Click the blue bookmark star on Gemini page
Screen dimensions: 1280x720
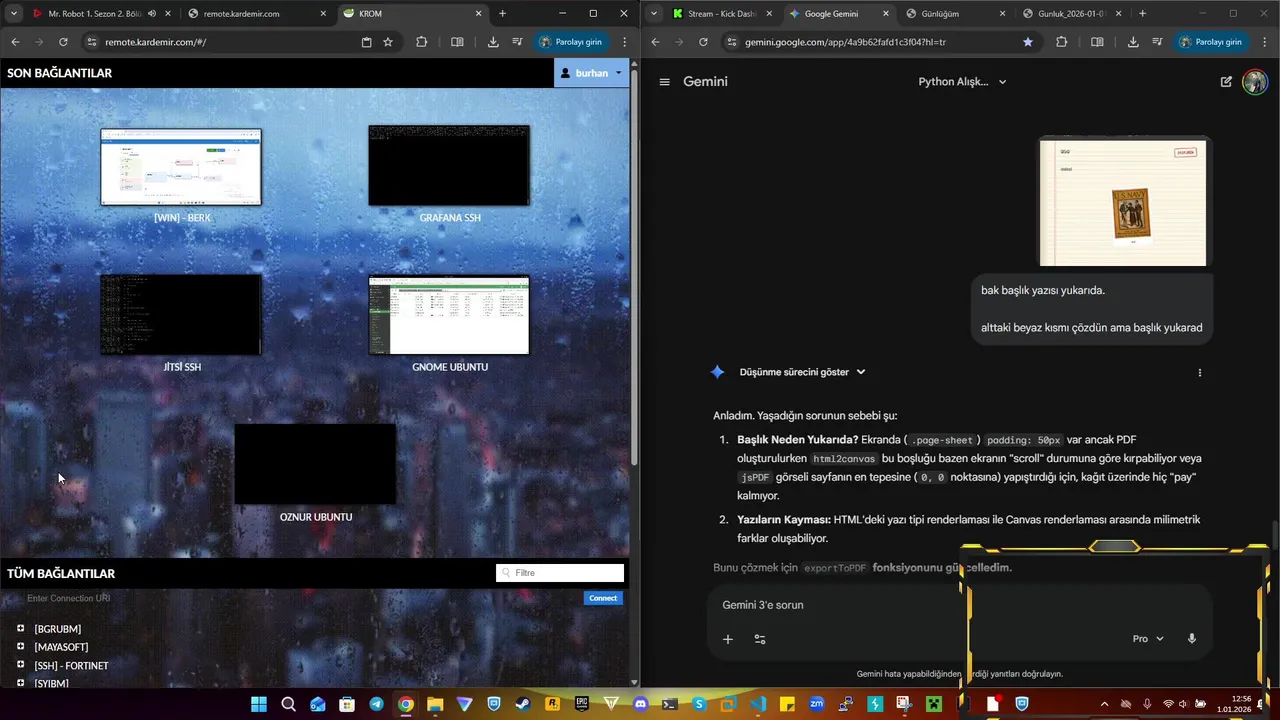[x=1028, y=42]
